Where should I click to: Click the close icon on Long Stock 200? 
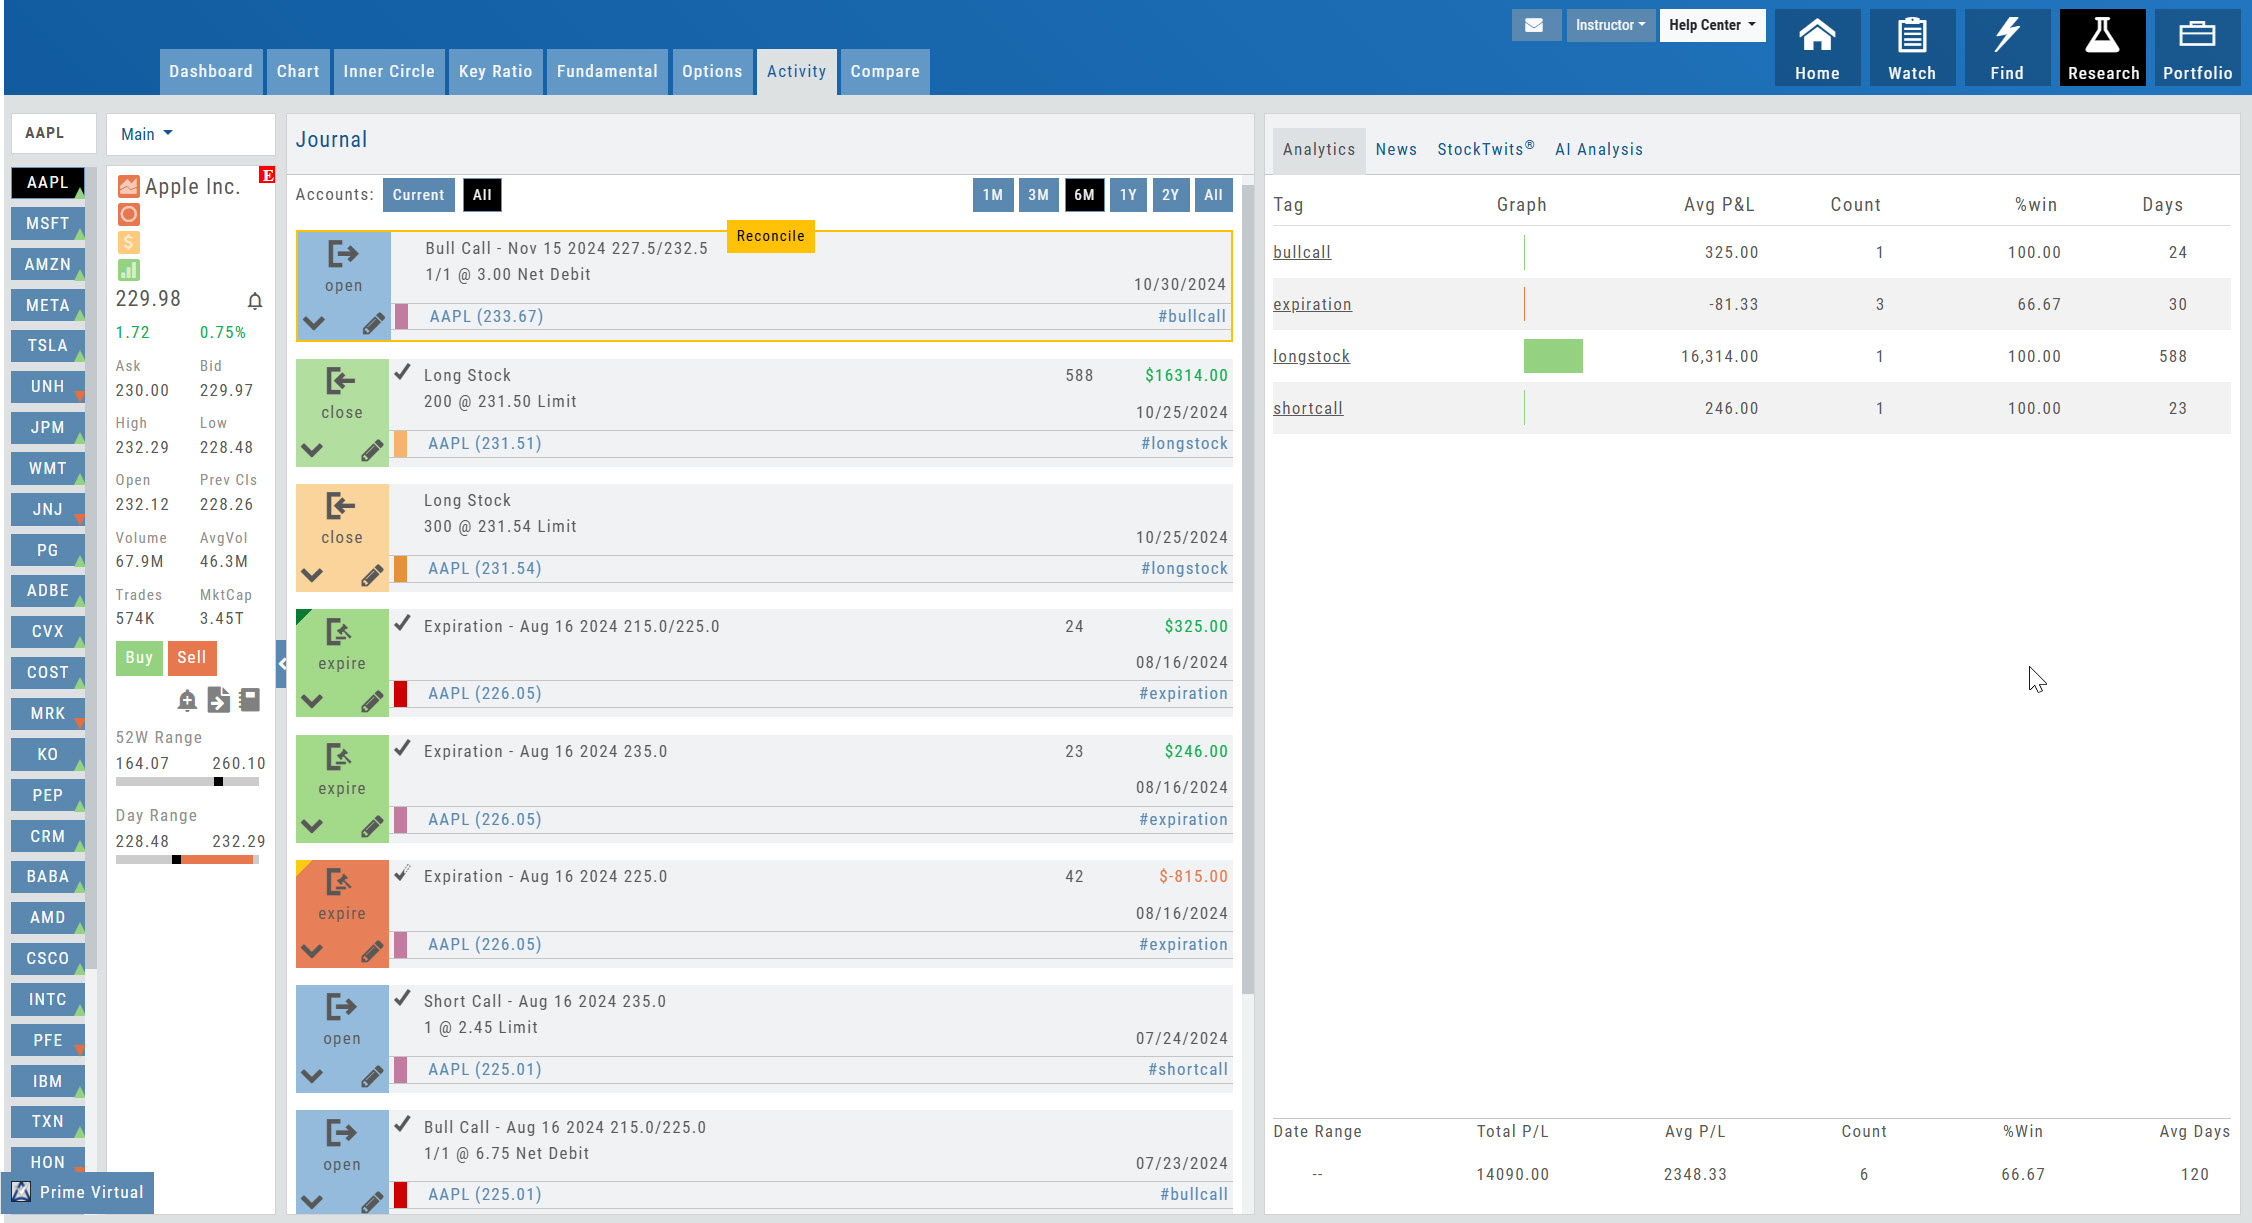pos(341,382)
